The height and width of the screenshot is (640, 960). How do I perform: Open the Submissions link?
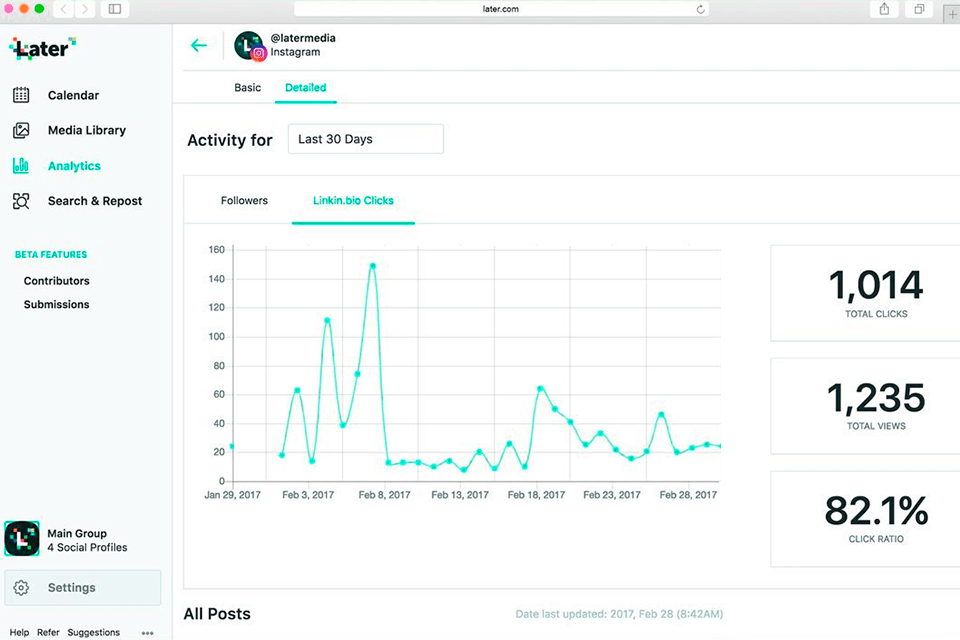57,304
